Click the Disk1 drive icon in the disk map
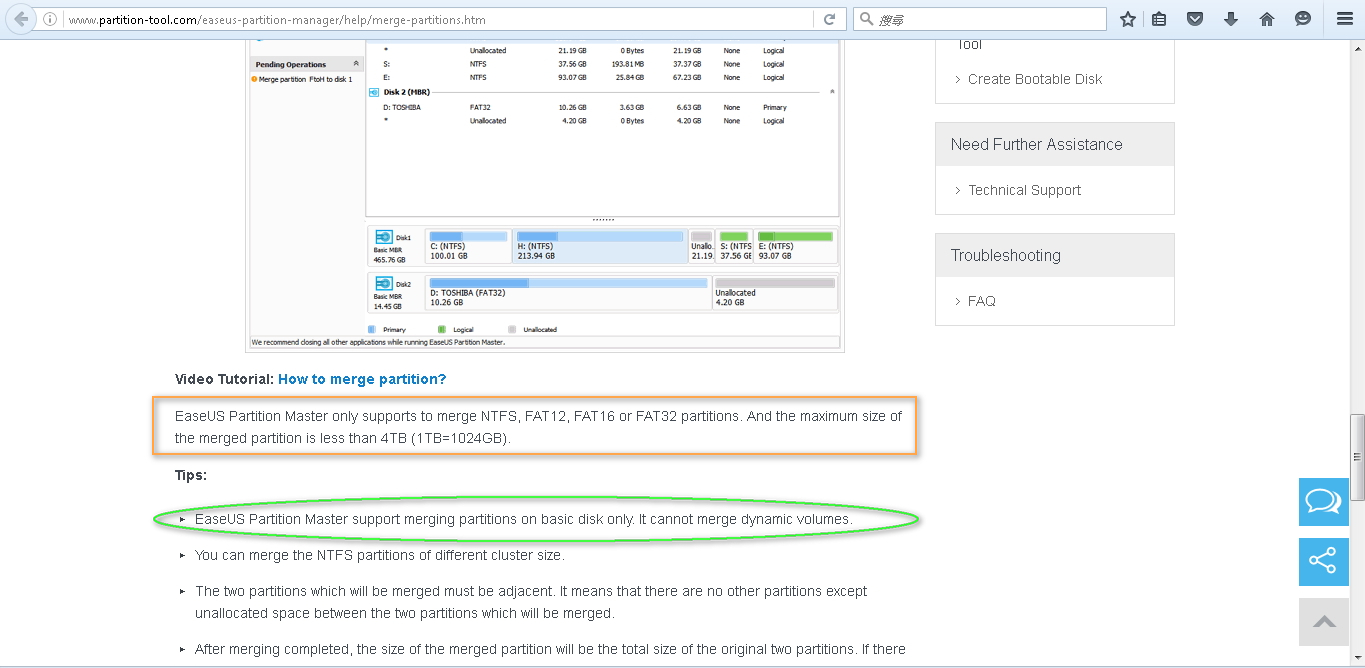Screen dimensions: 1365x668 pos(384,237)
